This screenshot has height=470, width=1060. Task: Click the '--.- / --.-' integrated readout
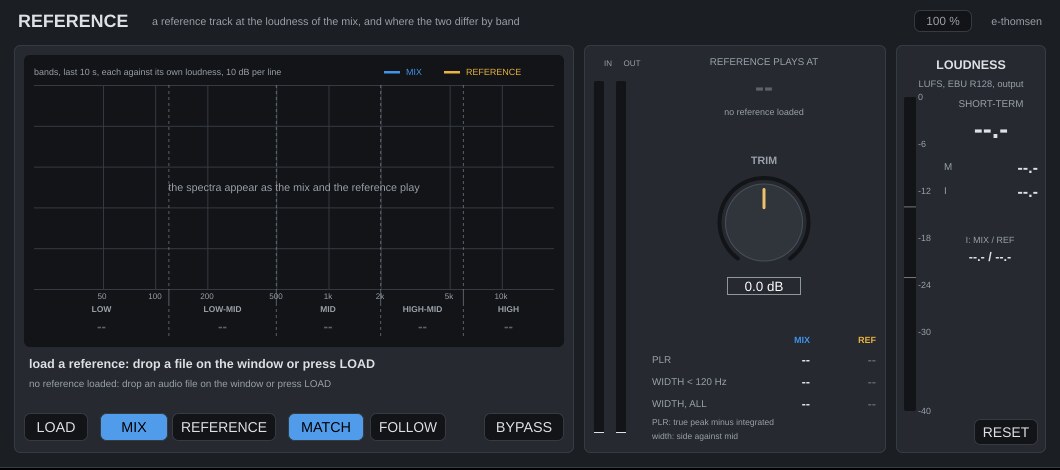coord(990,258)
